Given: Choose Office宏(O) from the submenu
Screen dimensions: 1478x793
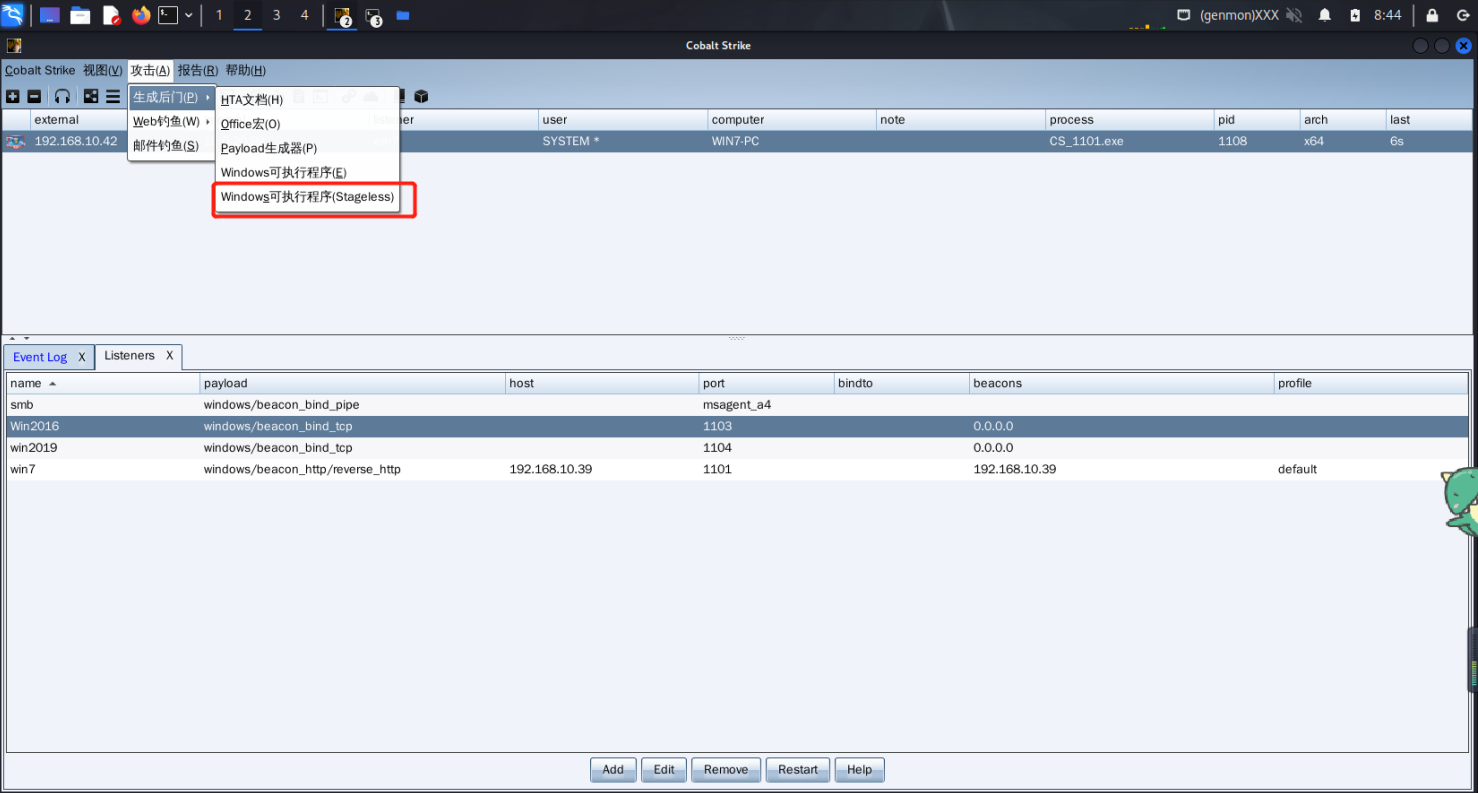Looking at the screenshot, I should (x=308, y=124).
